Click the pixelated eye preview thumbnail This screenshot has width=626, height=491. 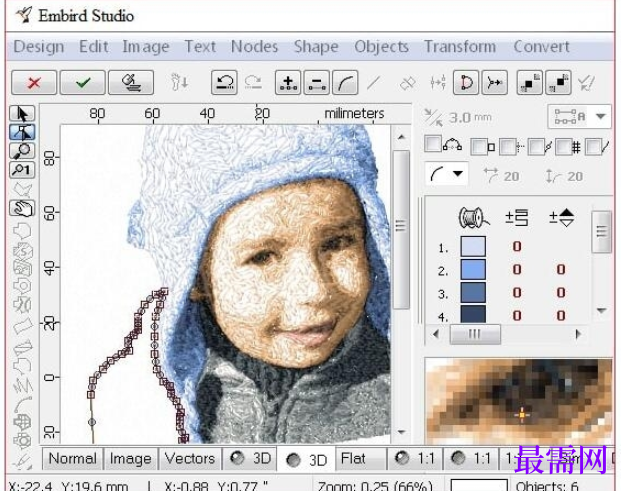pyautogui.click(x=518, y=401)
